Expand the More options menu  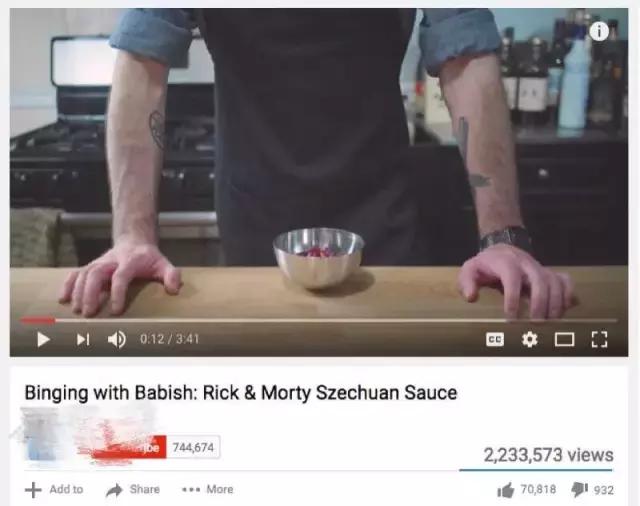[x=208, y=489]
